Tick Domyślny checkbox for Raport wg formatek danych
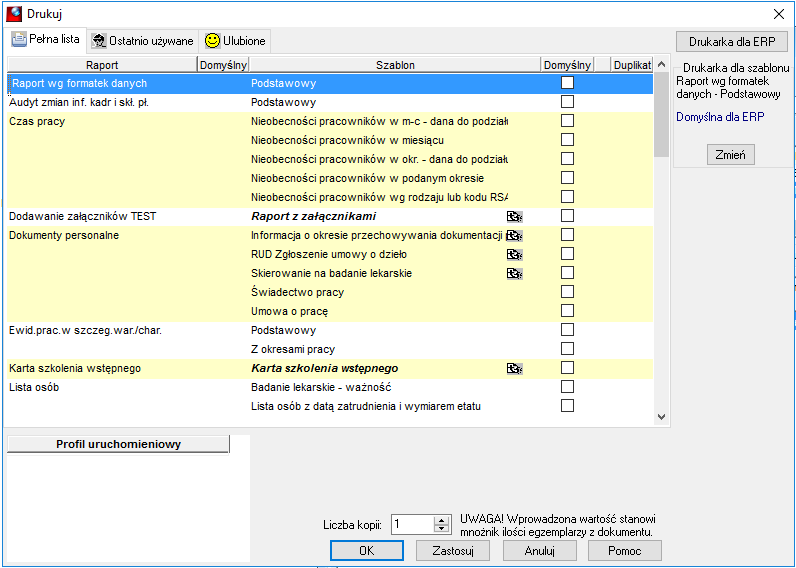Viewport: 796px width, 568px height. 567,83
